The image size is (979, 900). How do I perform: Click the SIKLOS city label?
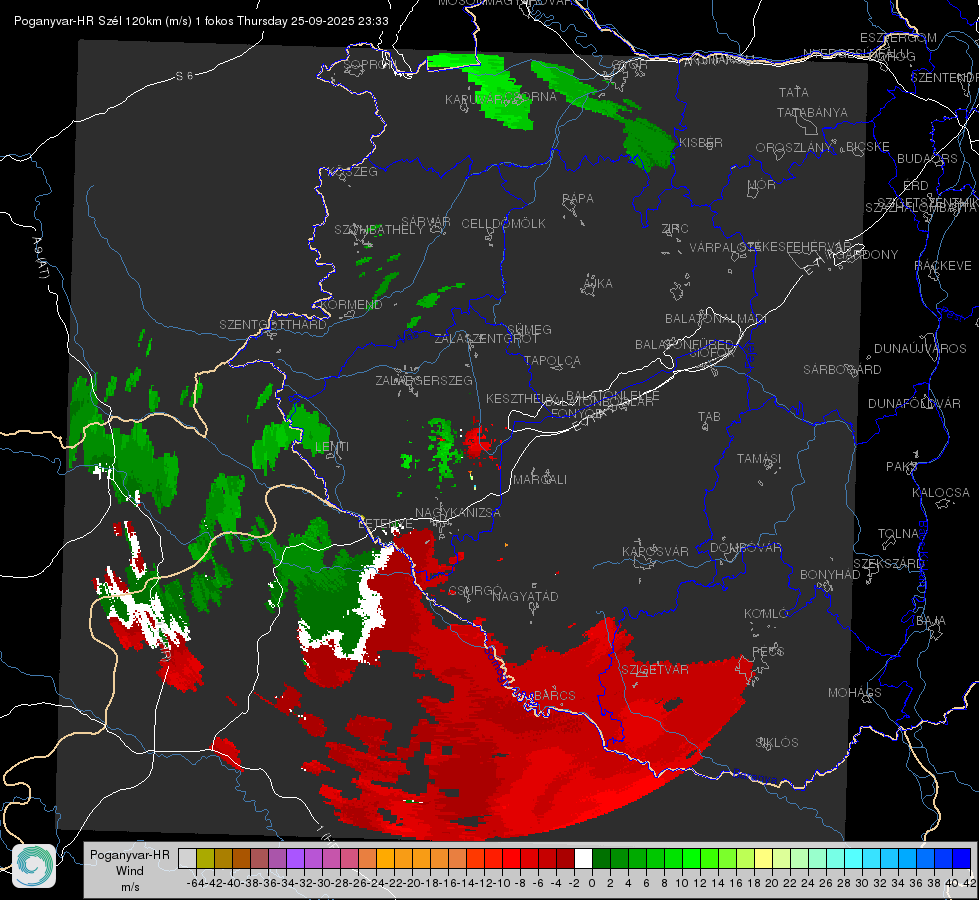tap(777, 742)
